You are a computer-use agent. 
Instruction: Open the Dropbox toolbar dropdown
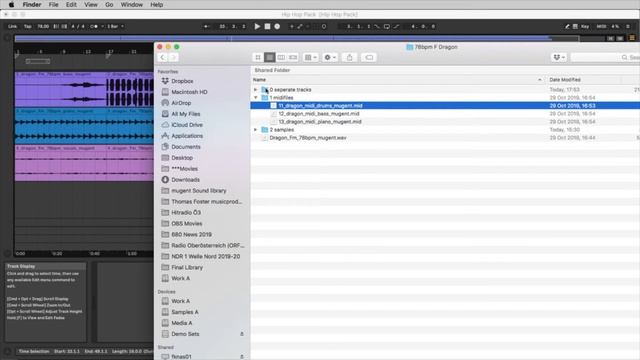[559, 58]
